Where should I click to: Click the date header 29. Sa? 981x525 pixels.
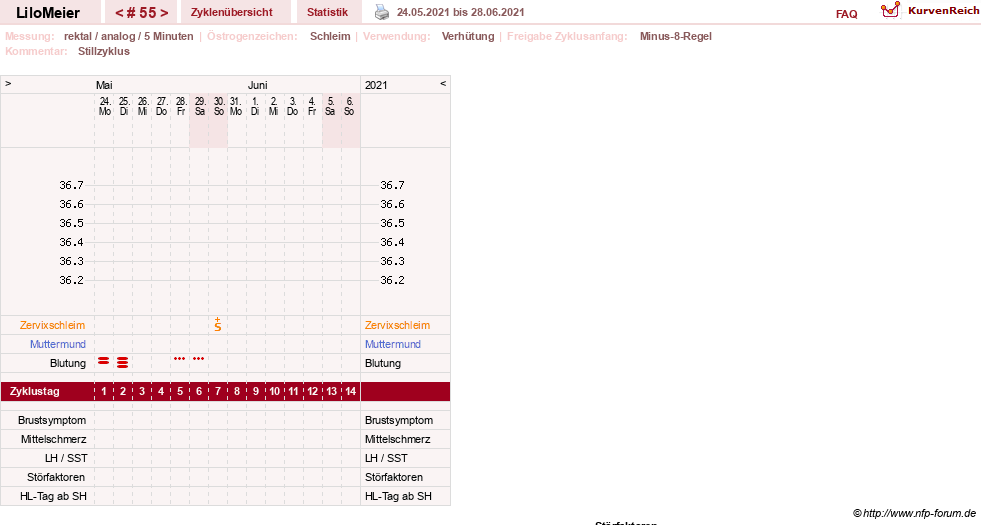click(200, 106)
